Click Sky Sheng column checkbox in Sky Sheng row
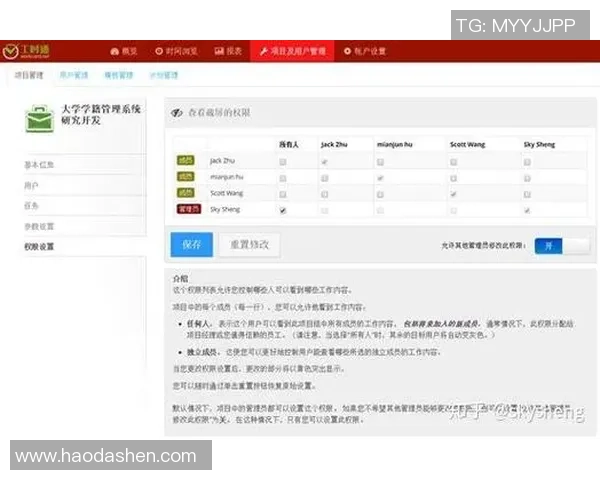600x480 pixels. pos(527,211)
